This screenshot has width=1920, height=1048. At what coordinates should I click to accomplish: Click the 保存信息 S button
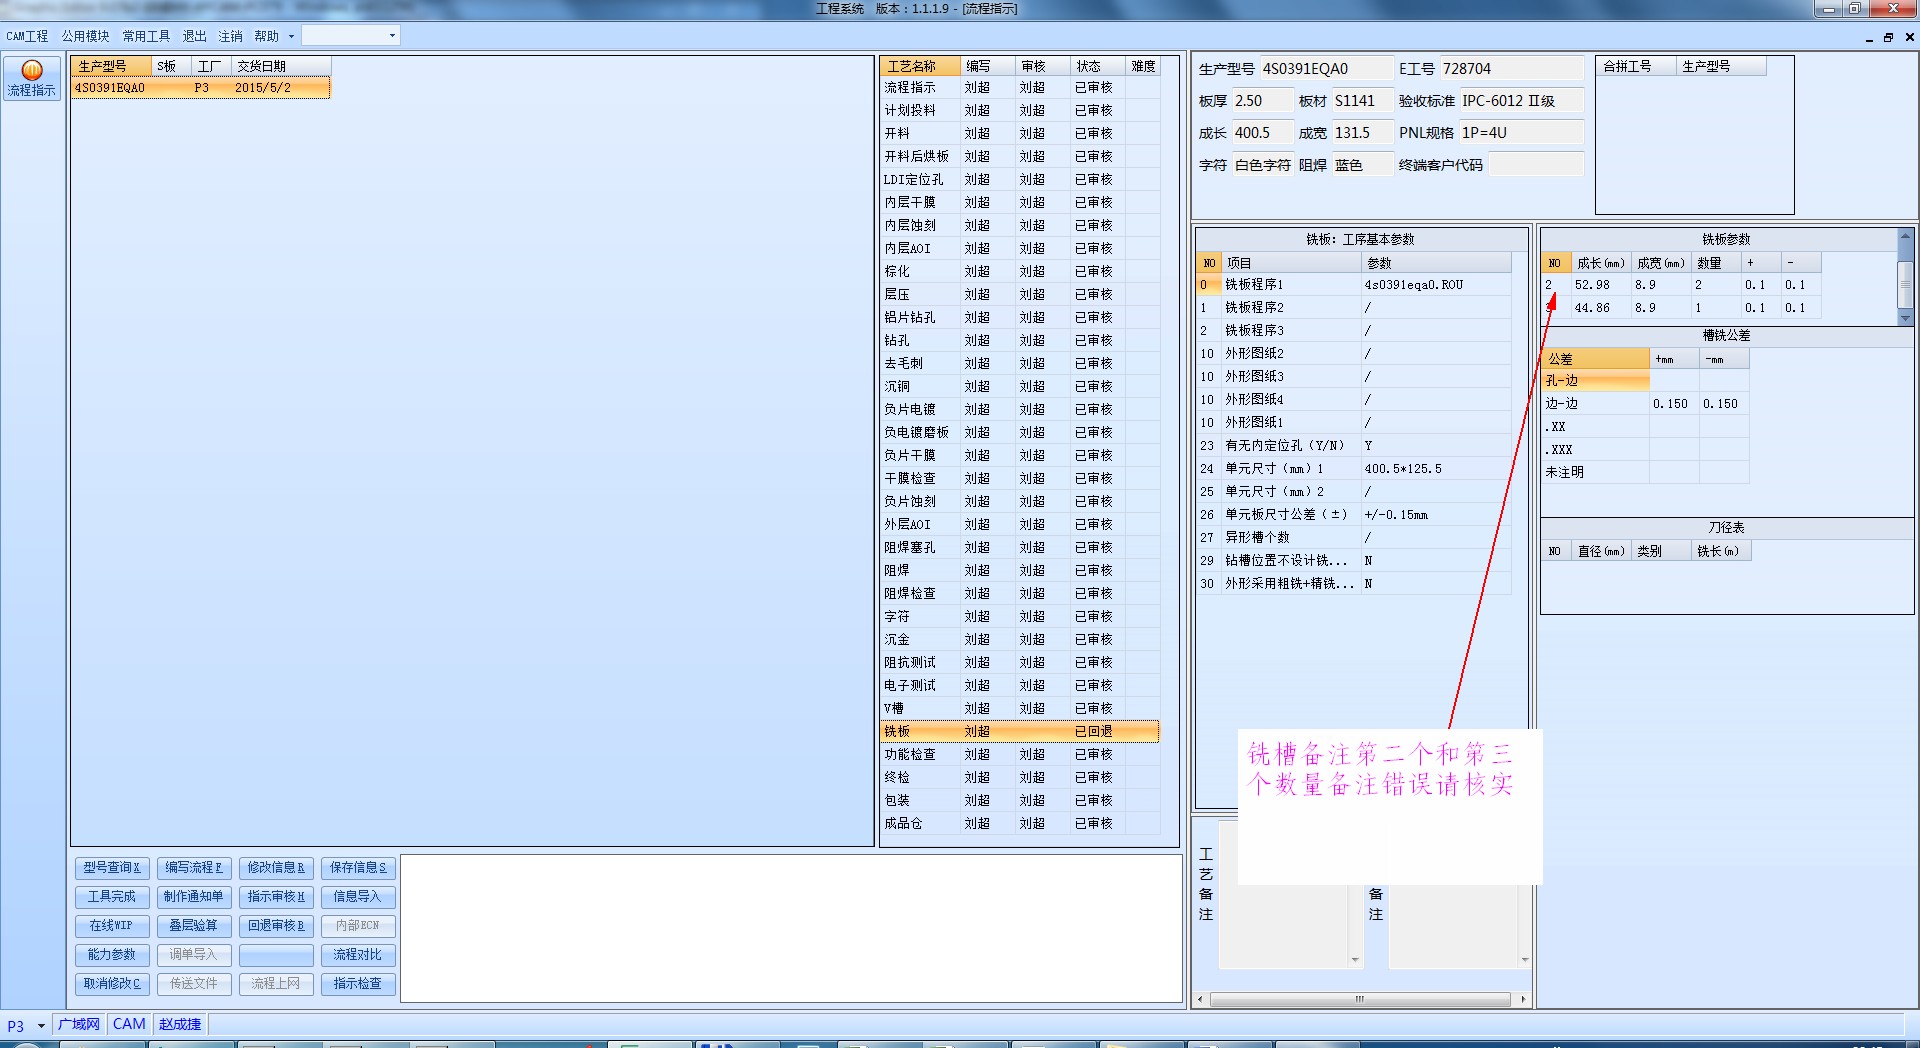point(358,868)
